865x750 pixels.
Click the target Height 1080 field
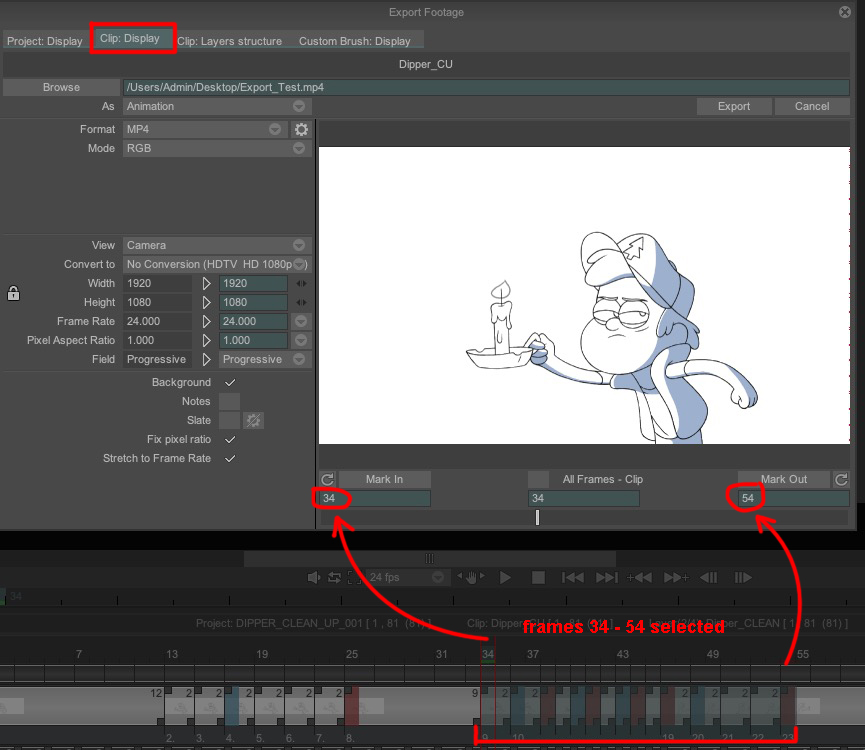[x=253, y=302]
